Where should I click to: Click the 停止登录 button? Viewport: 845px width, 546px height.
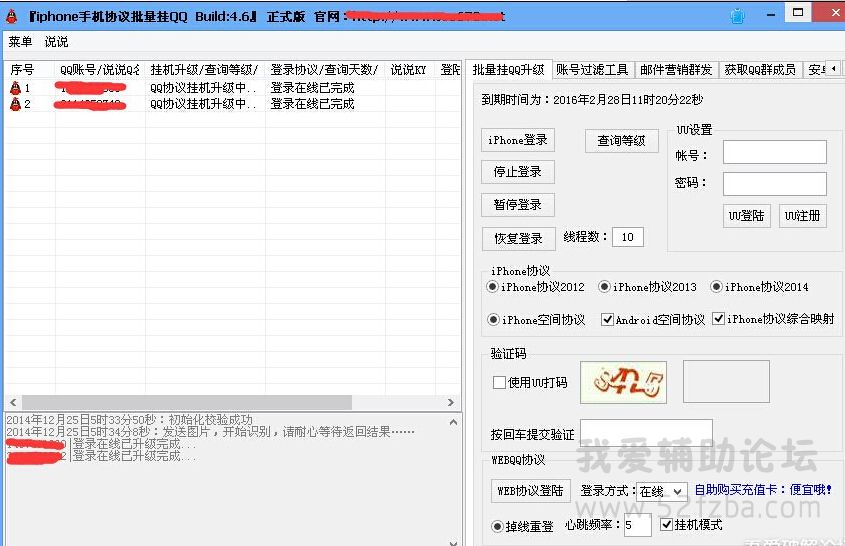coord(517,172)
